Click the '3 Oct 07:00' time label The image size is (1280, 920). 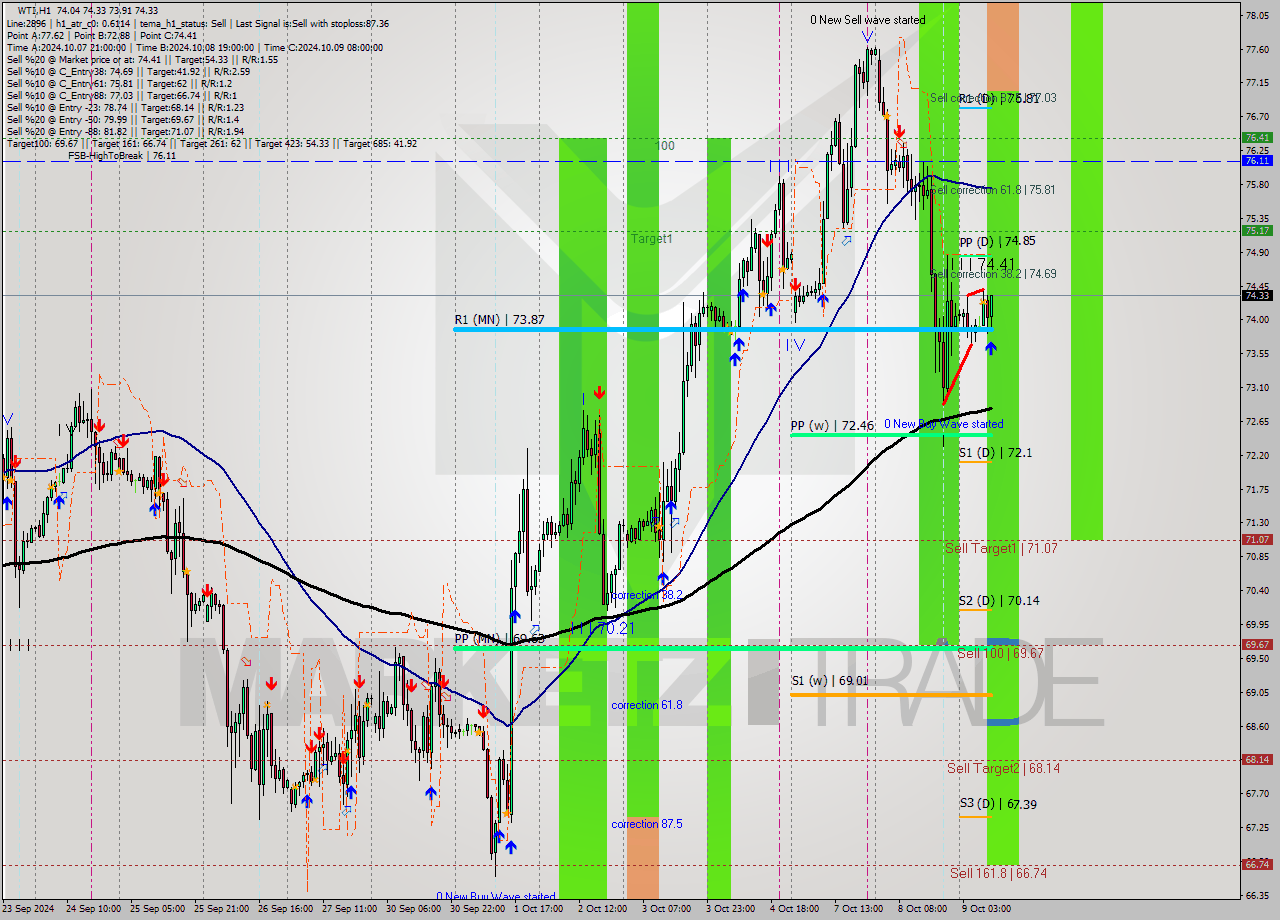click(667, 909)
